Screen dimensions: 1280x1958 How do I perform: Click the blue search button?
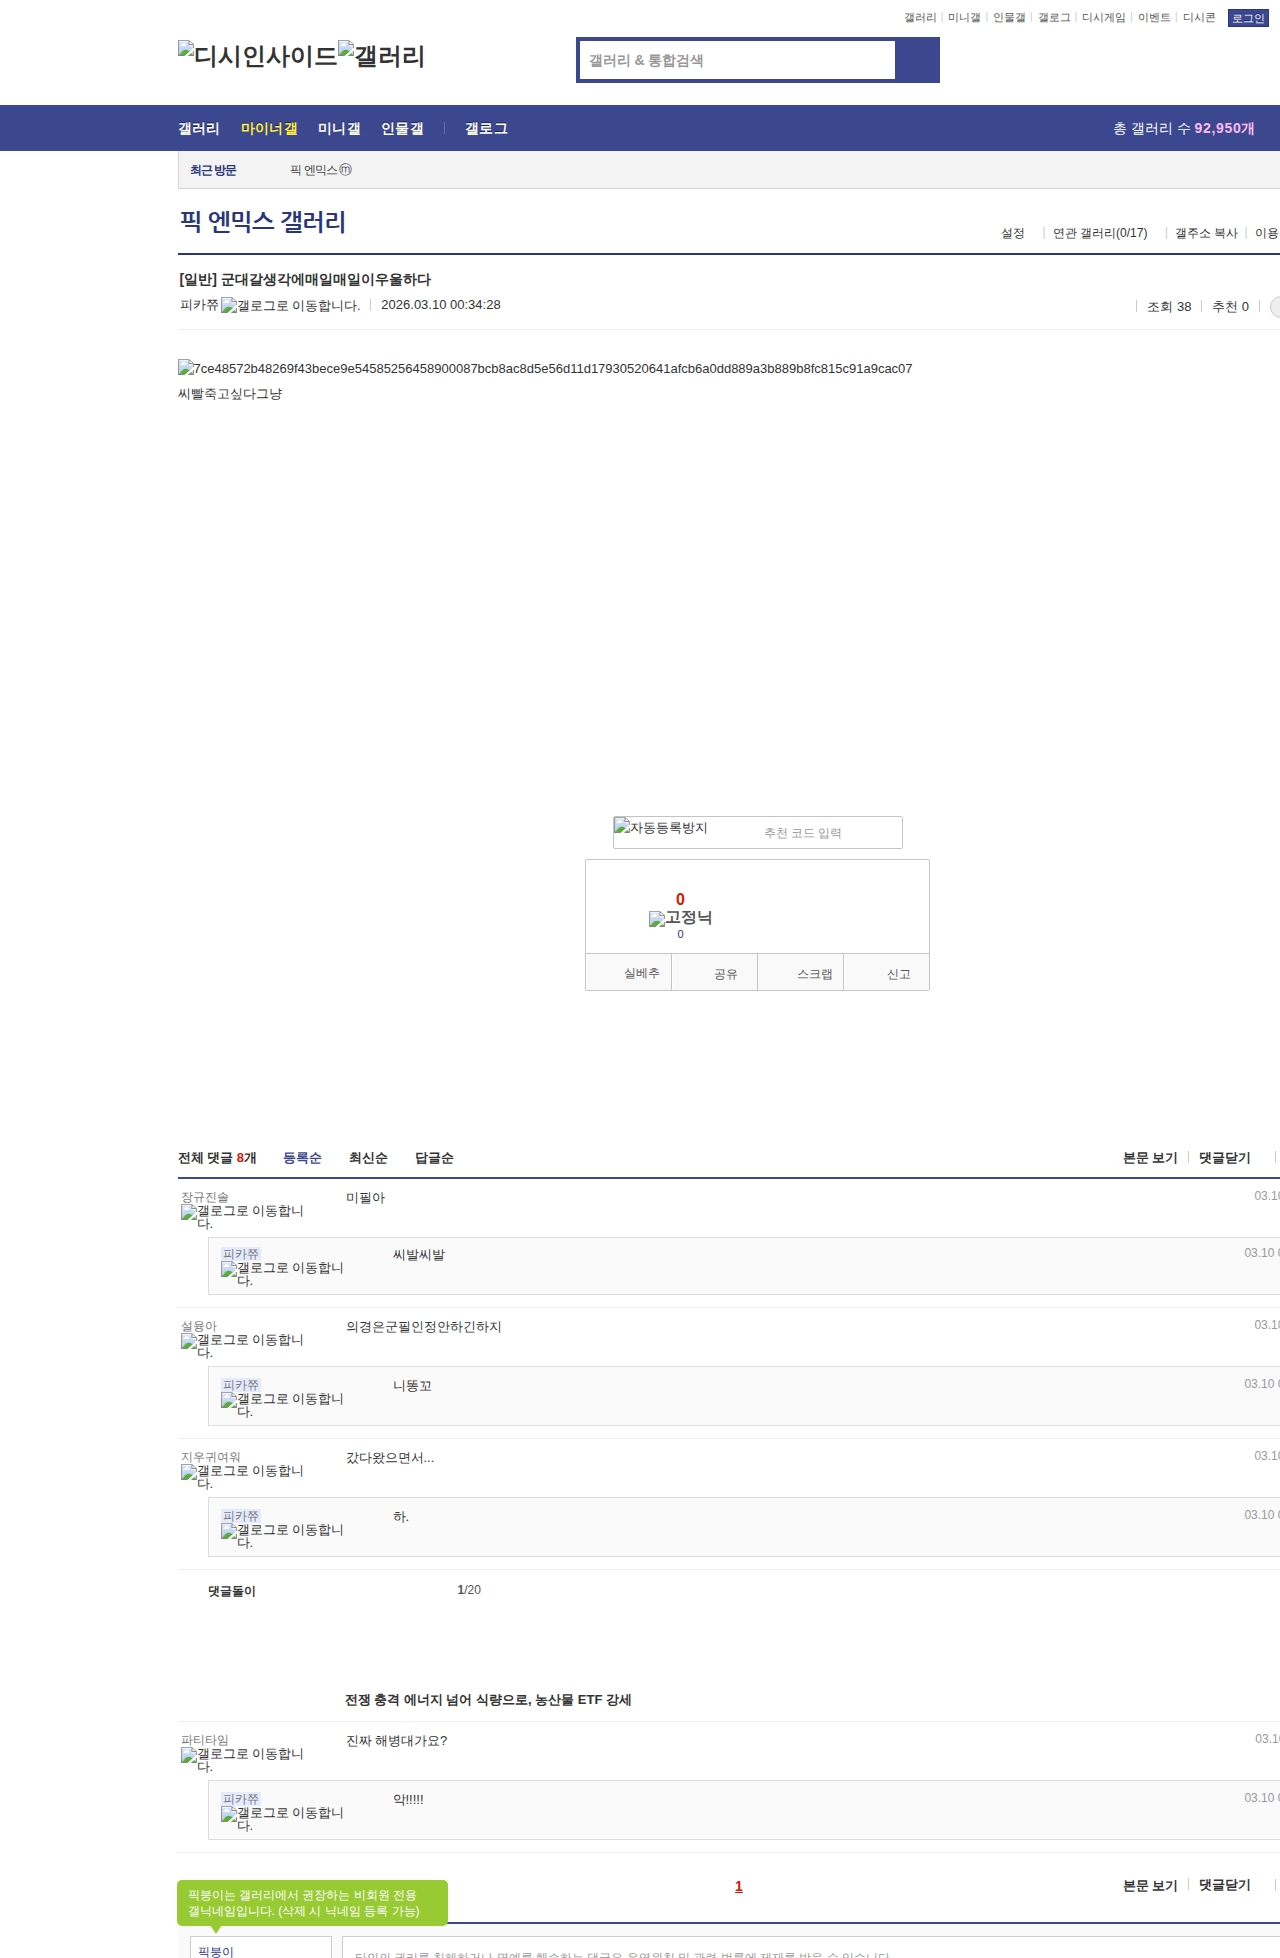click(917, 60)
